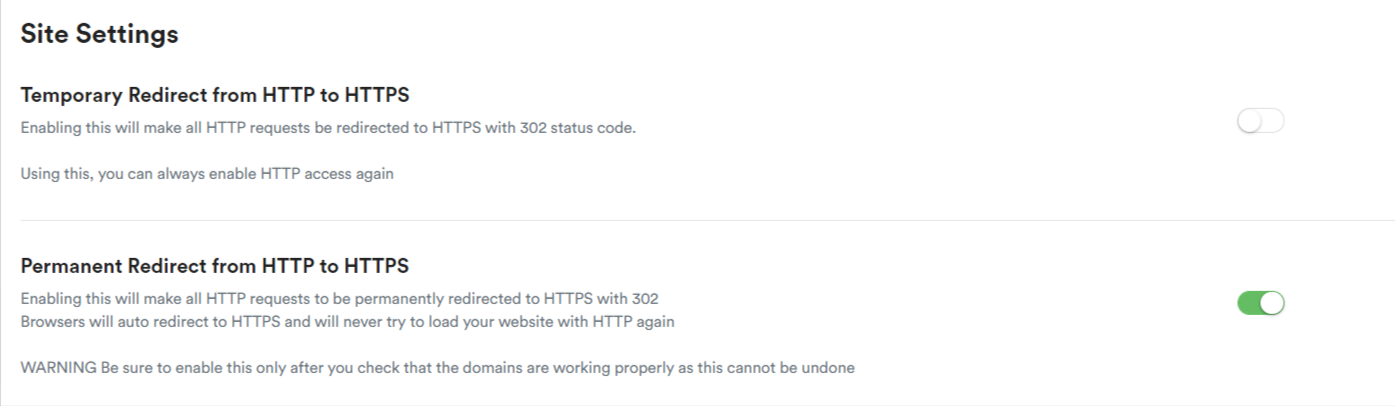
Task: Click the divider line between redirect sections
Action: (x=707, y=220)
